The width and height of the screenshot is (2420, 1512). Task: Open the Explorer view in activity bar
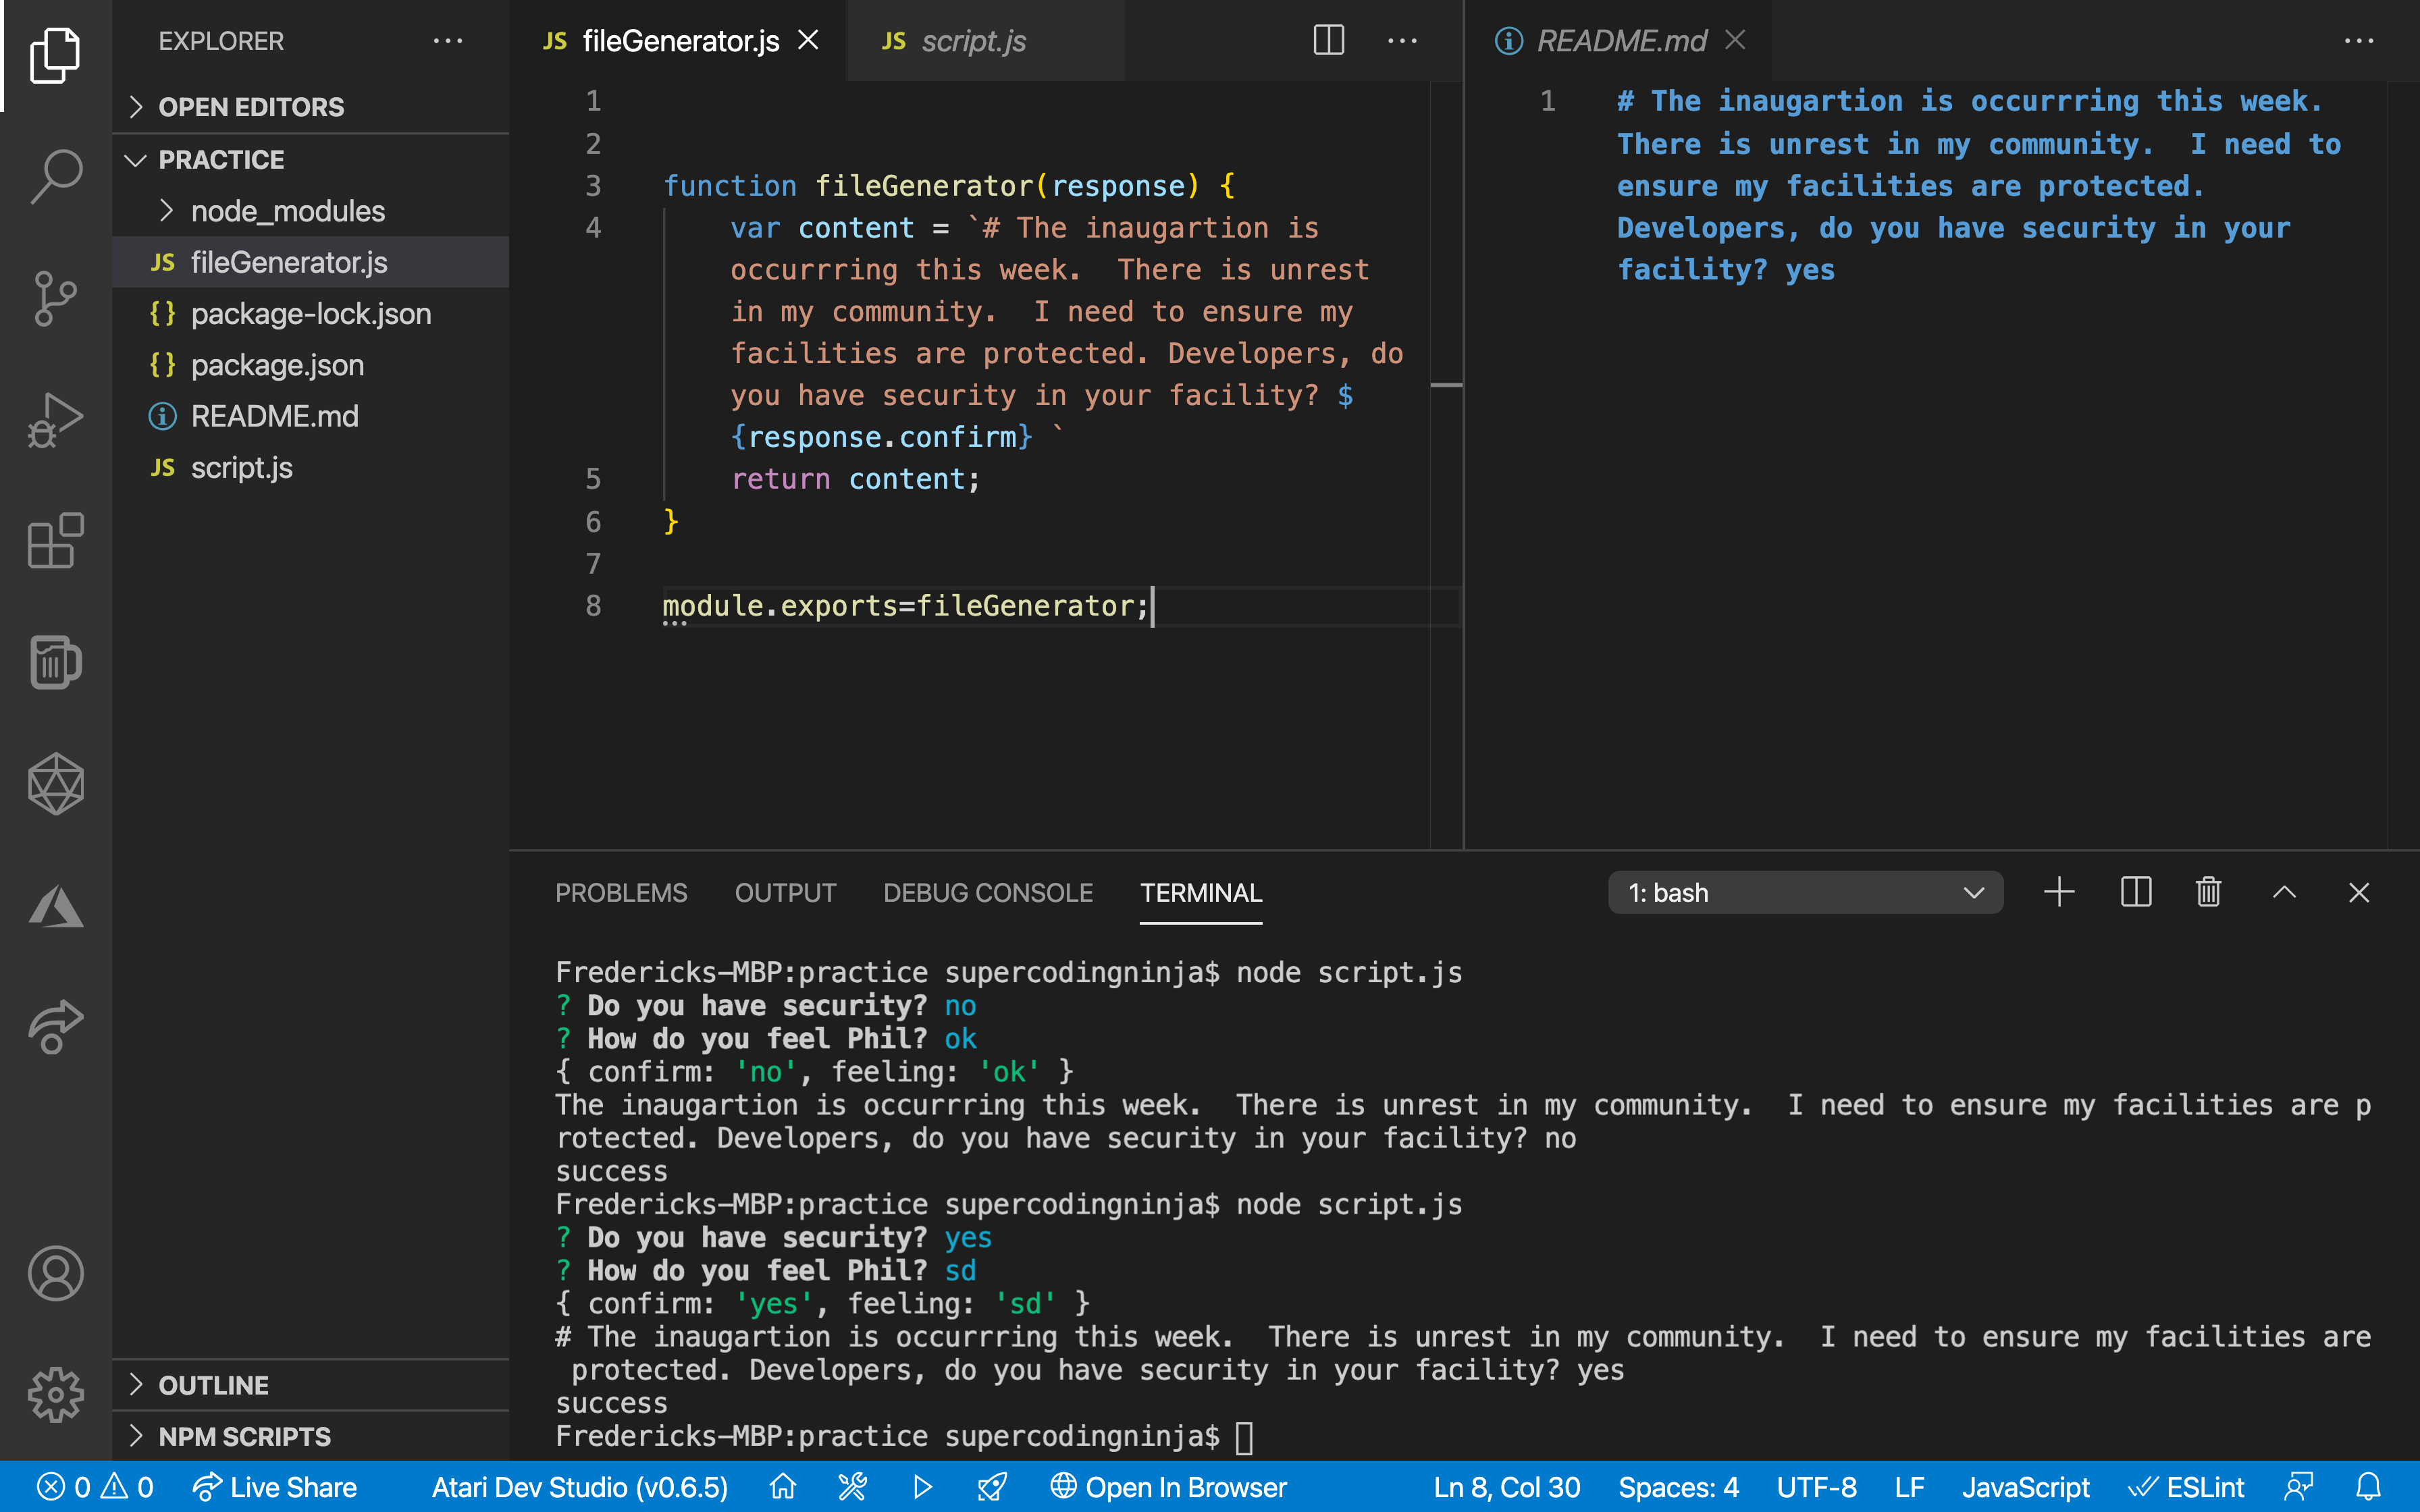(x=55, y=55)
